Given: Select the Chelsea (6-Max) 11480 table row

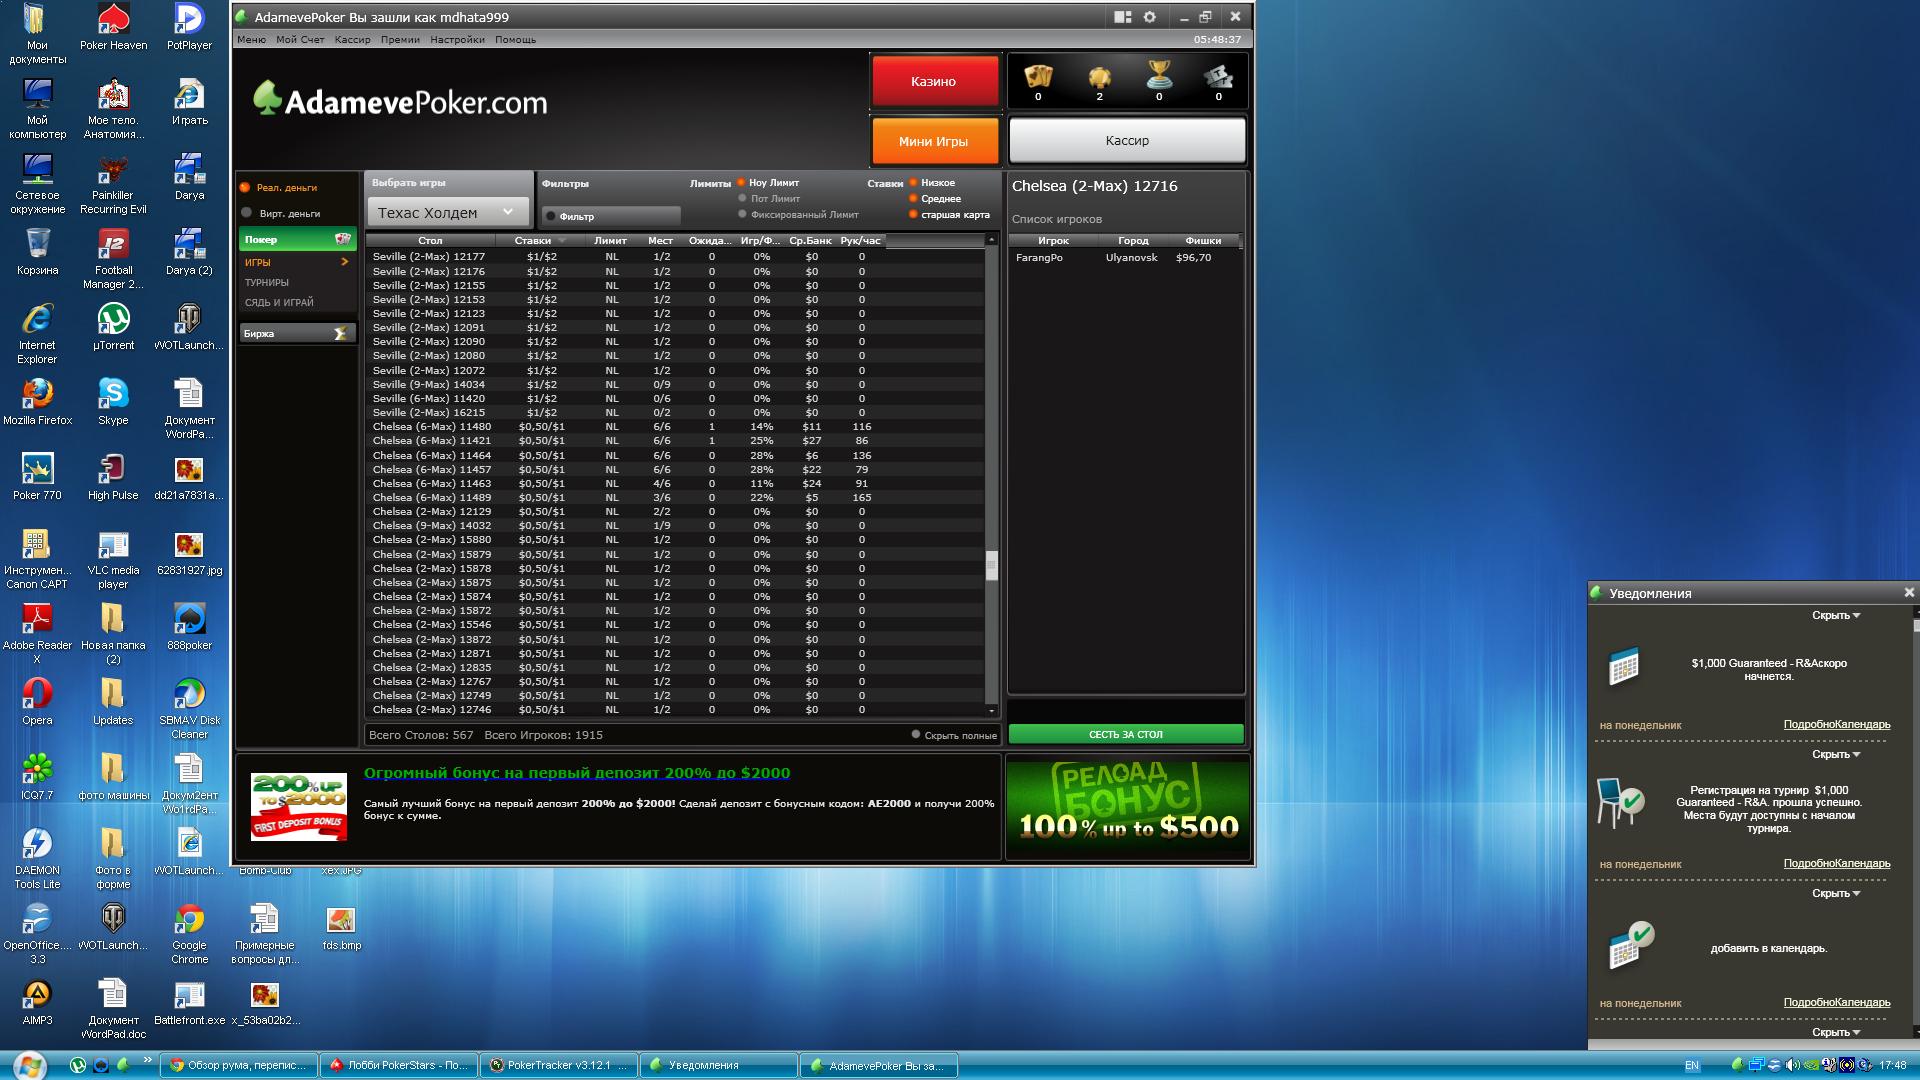Looking at the screenshot, I should [676, 426].
